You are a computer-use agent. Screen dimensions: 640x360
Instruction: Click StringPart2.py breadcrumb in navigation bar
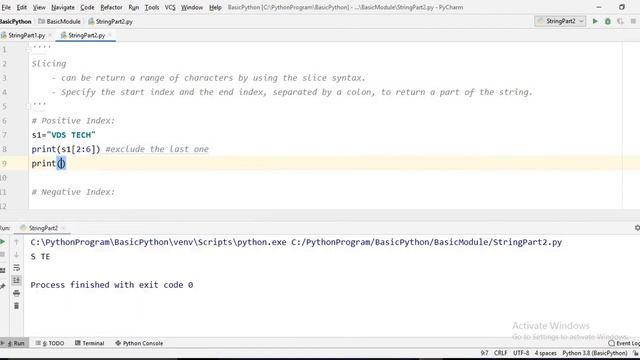[111, 22]
